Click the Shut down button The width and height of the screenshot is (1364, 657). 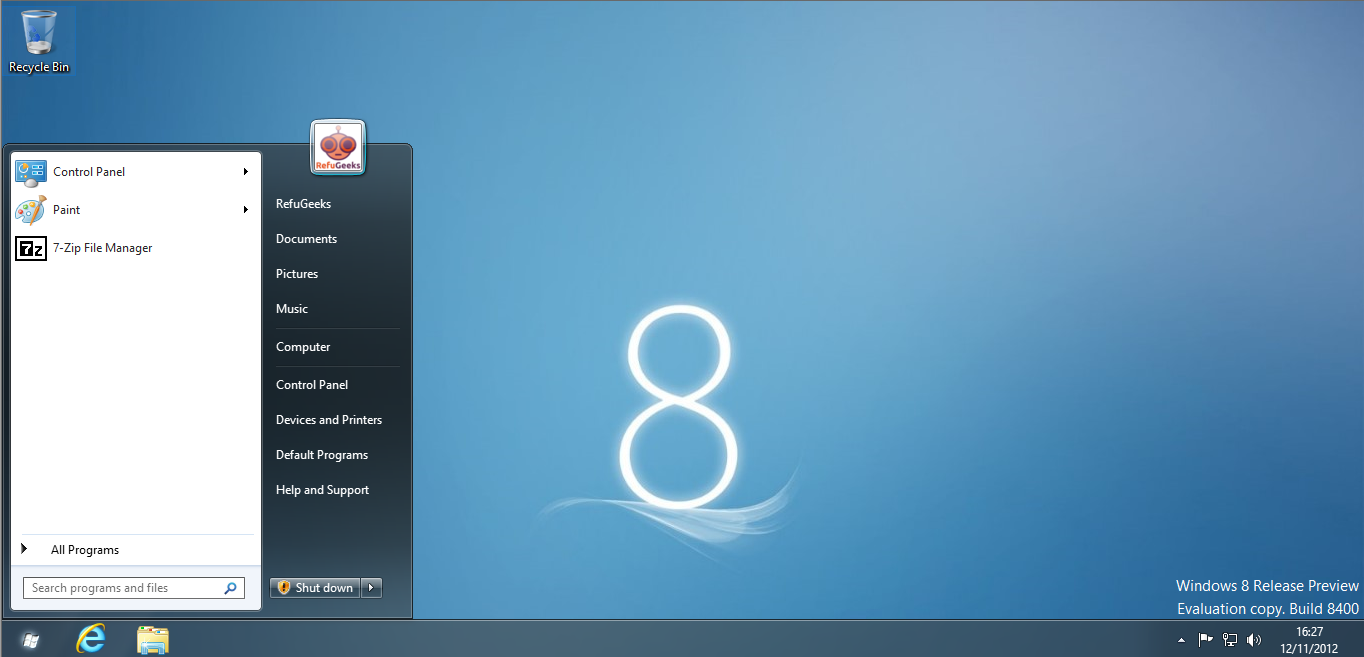[315, 588]
